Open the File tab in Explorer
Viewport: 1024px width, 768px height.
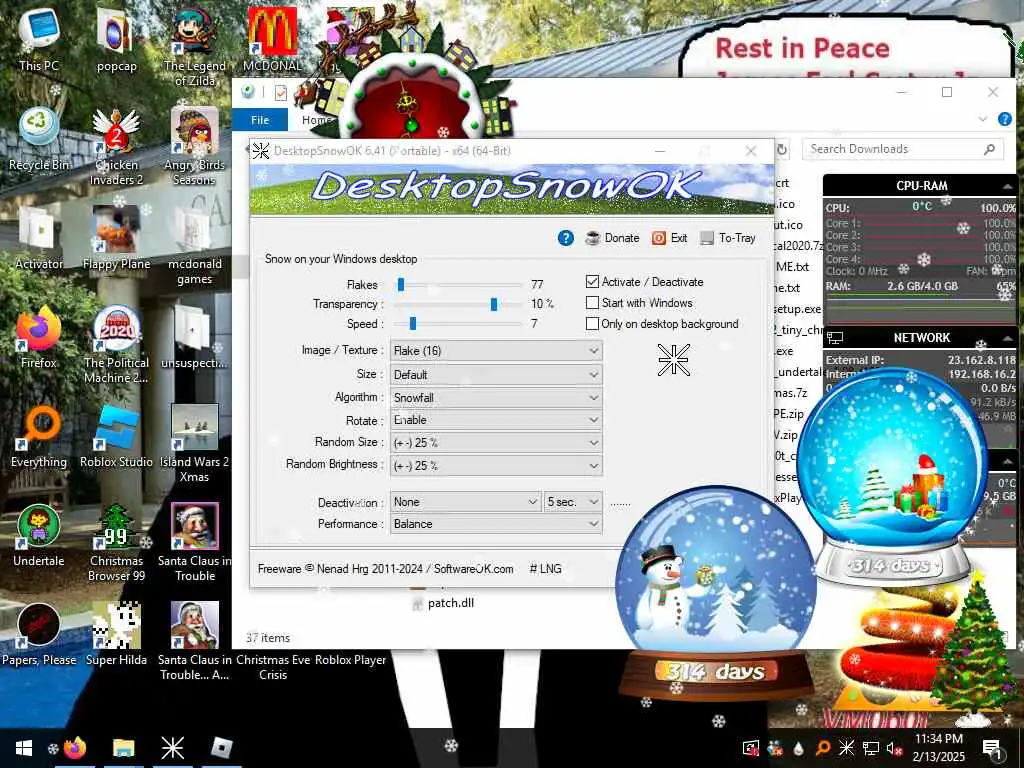260,120
